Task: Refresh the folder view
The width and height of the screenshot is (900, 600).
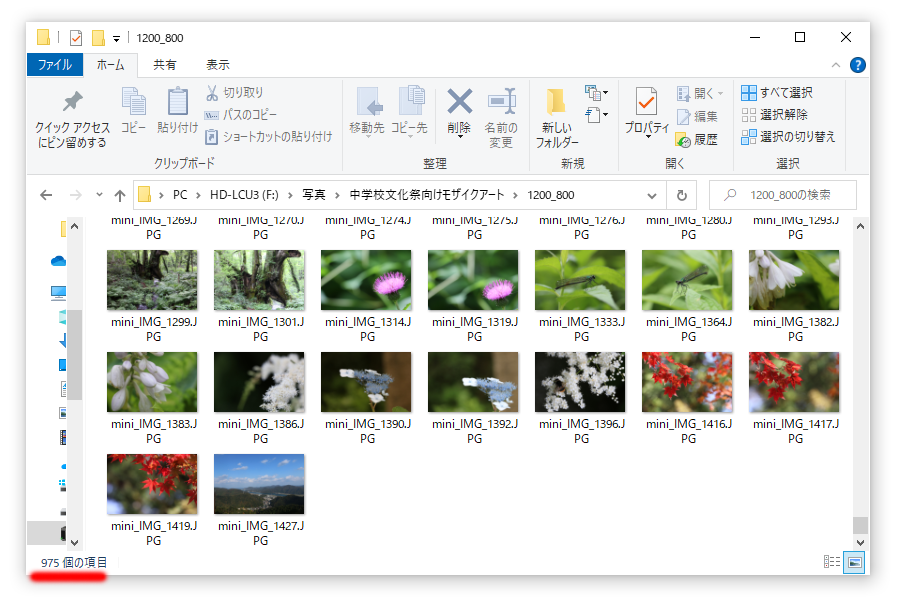Action: [682, 195]
